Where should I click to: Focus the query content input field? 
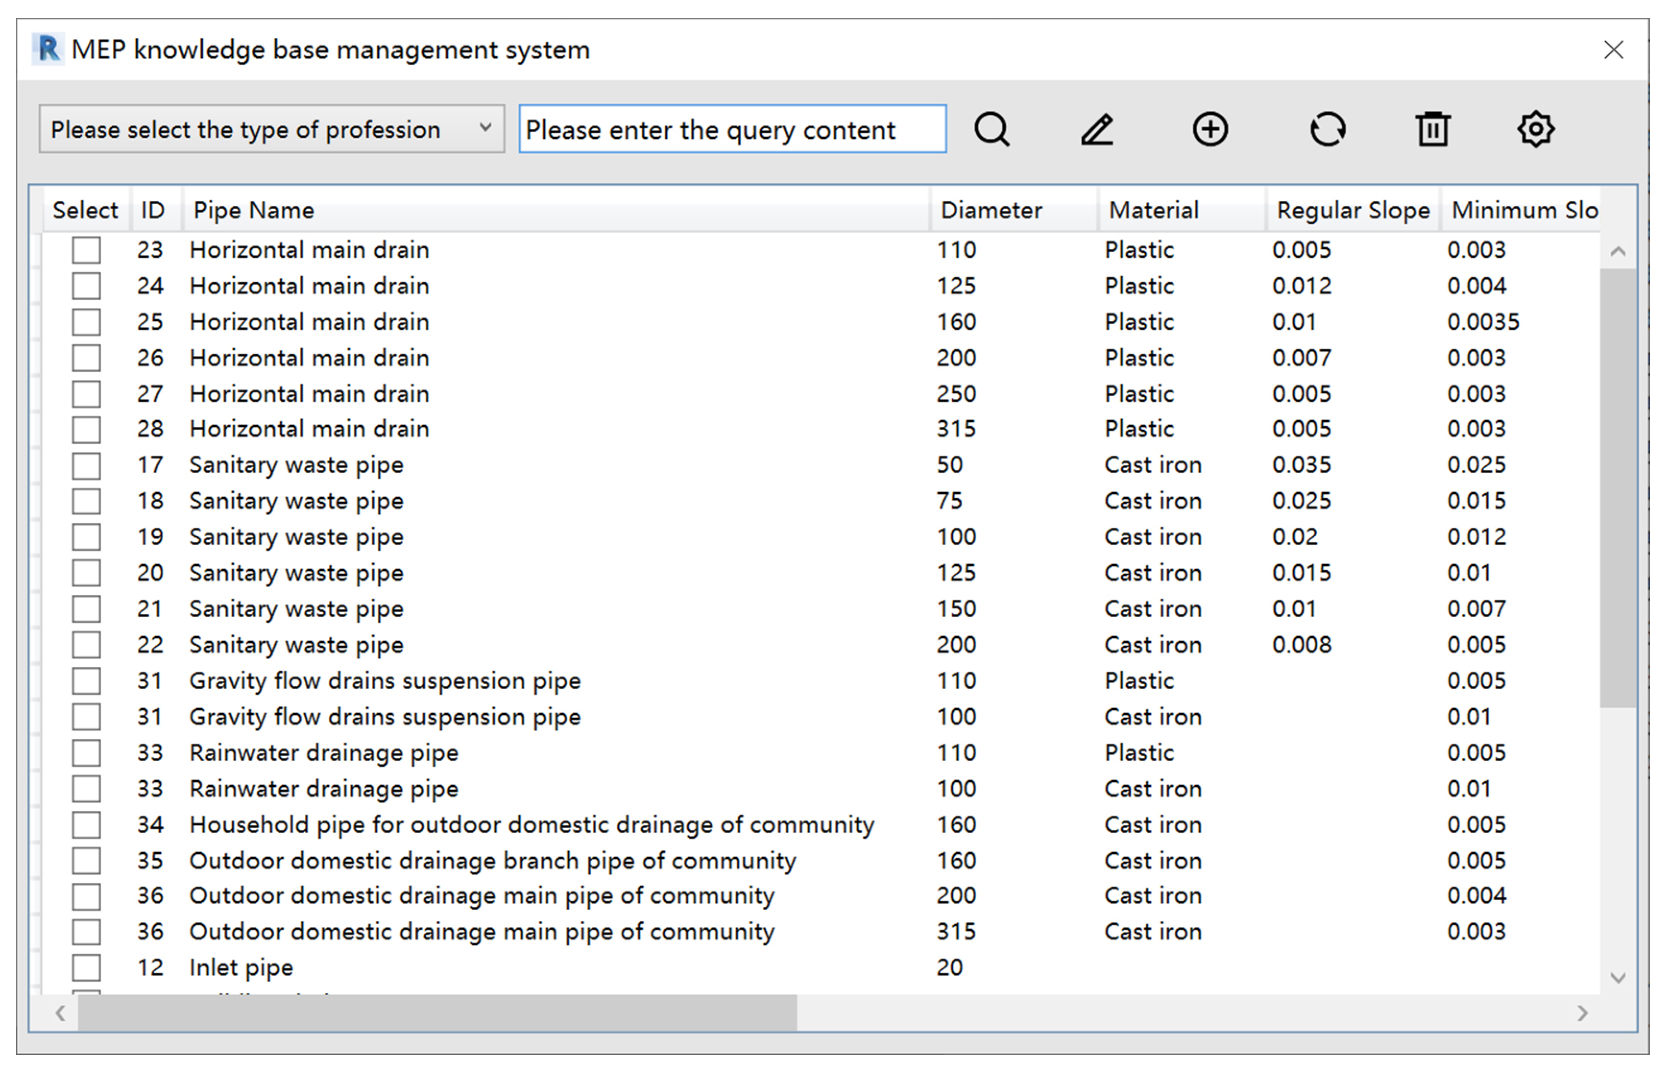[732, 130]
